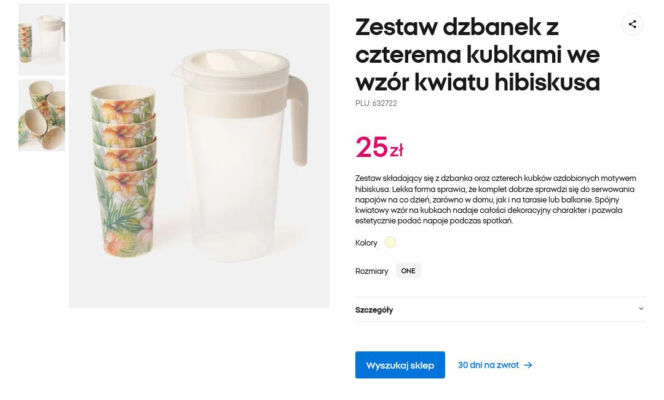Show the first thumbnail with jug and cups
This screenshot has height=400, width=664.
[42, 39]
